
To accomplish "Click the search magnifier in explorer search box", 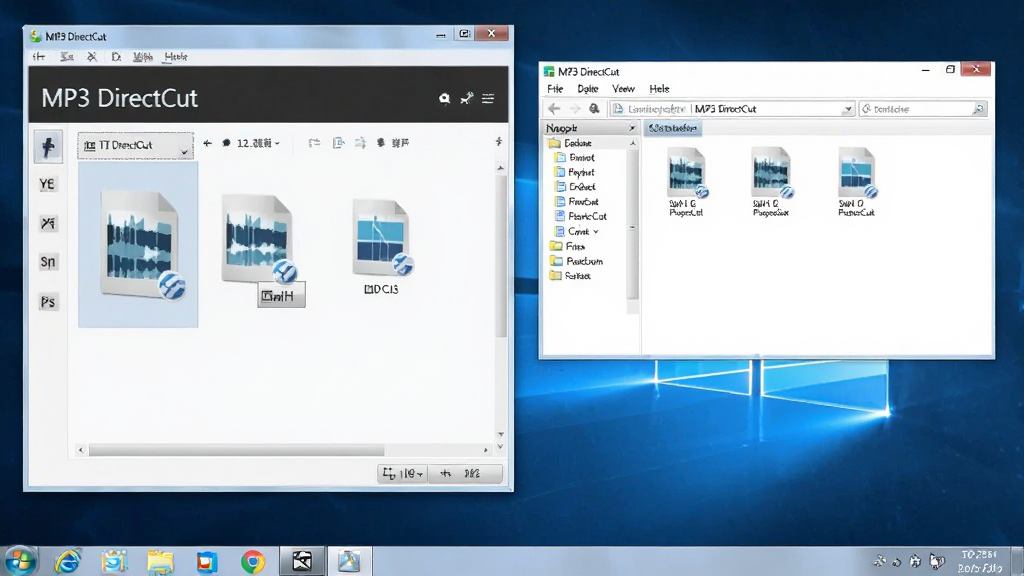I will pos(978,109).
